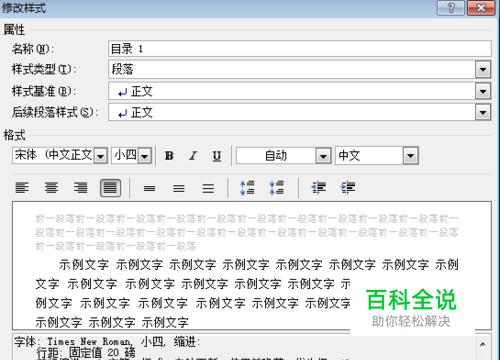Click the help question mark button
The height and width of the screenshot is (360, 500).
tap(451, 8)
